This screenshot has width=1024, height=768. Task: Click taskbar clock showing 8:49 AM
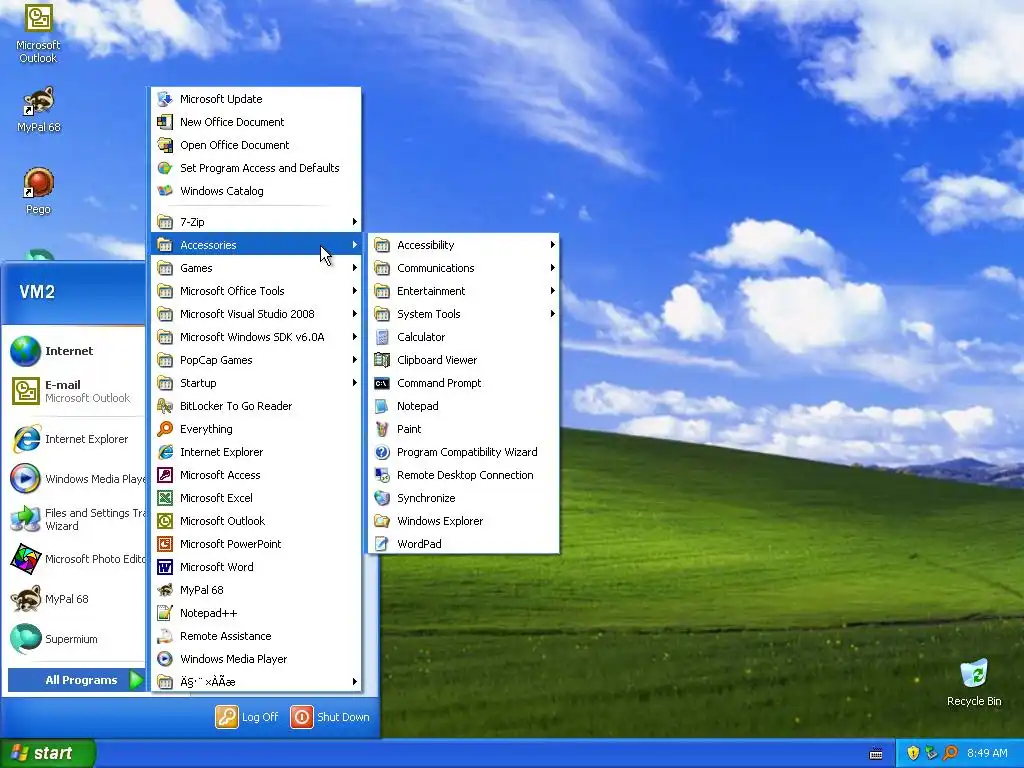pyautogui.click(x=987, y=753)
